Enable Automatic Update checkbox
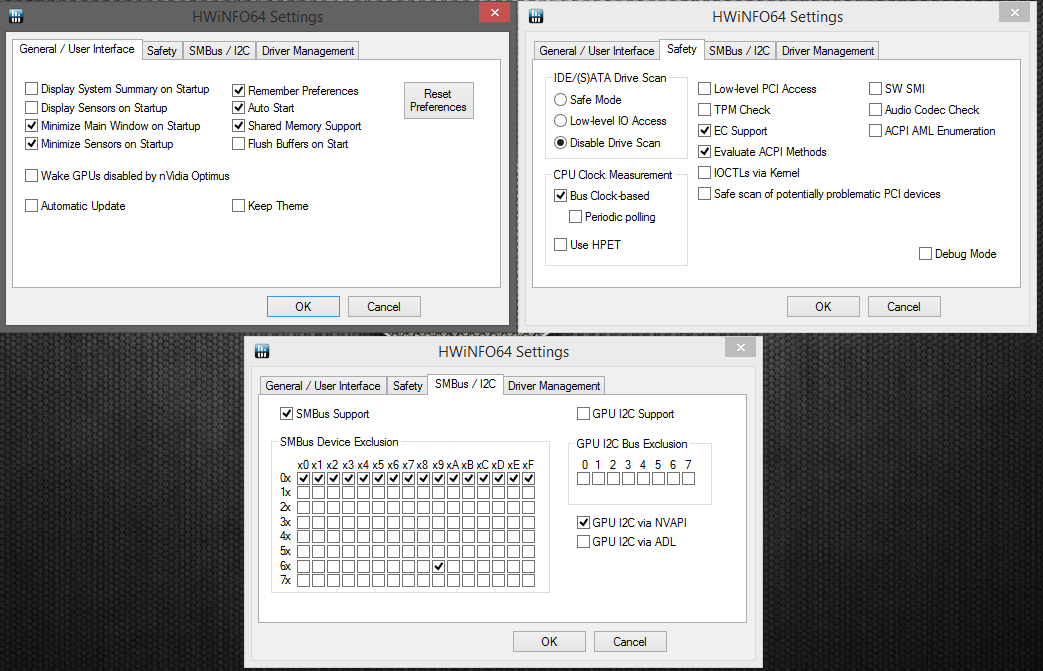The image size is (1043, 671). coord(75,206)
